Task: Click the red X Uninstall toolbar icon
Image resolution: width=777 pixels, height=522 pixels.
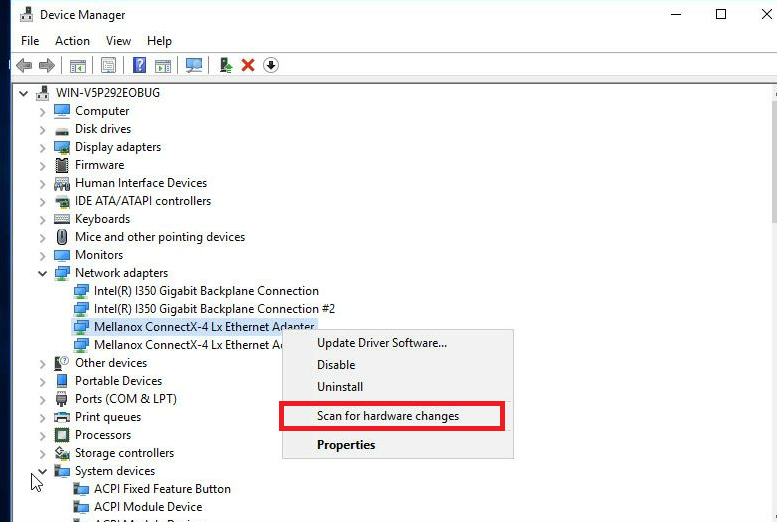Action: [x=248, y=65]
